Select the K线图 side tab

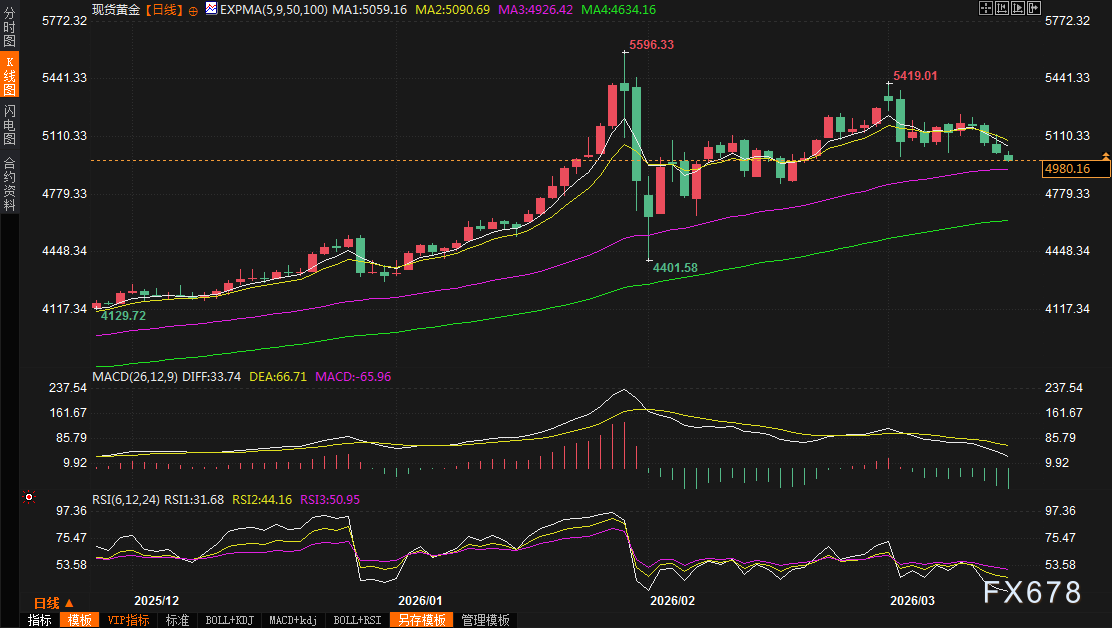[9, 76]
